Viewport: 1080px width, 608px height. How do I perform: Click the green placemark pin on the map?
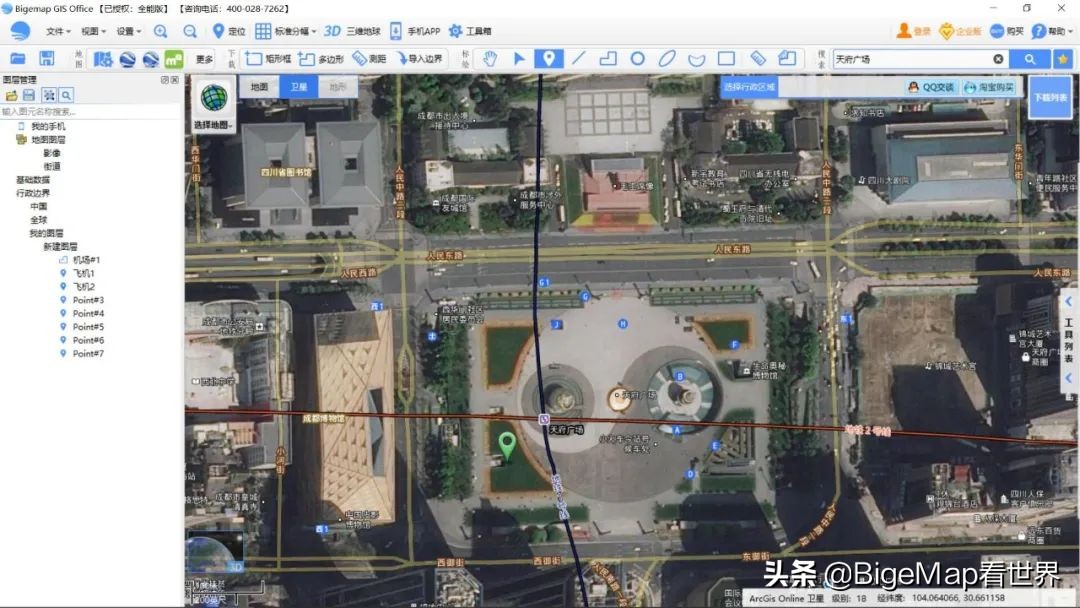pos(507,445)
